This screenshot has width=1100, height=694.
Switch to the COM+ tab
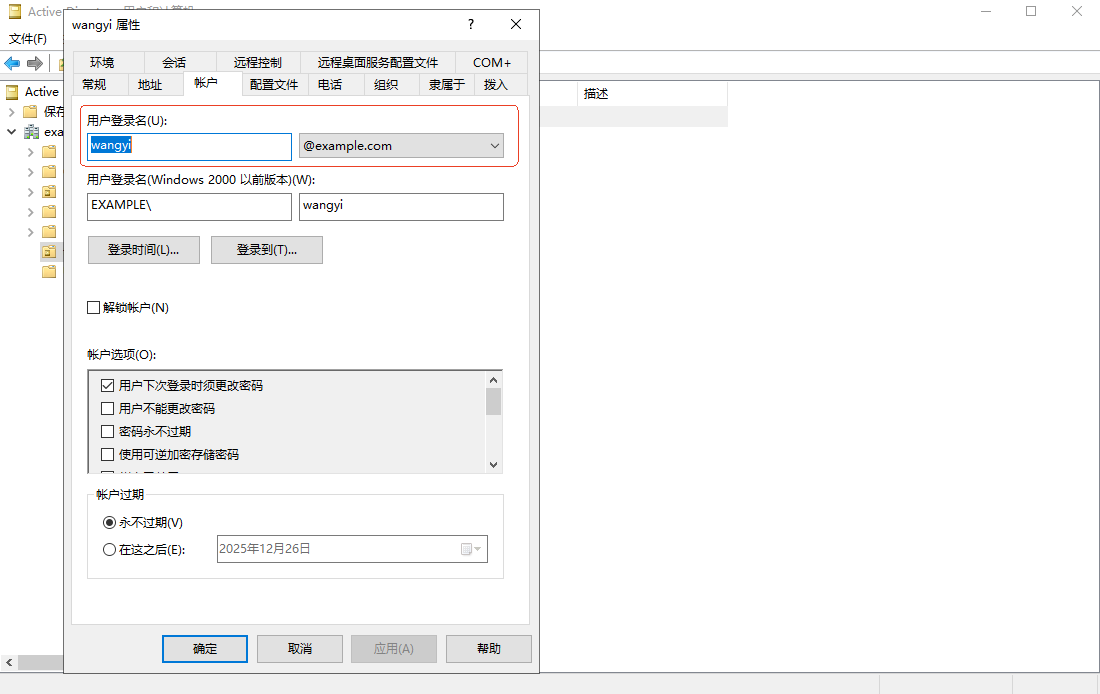[x=492, y=62]
